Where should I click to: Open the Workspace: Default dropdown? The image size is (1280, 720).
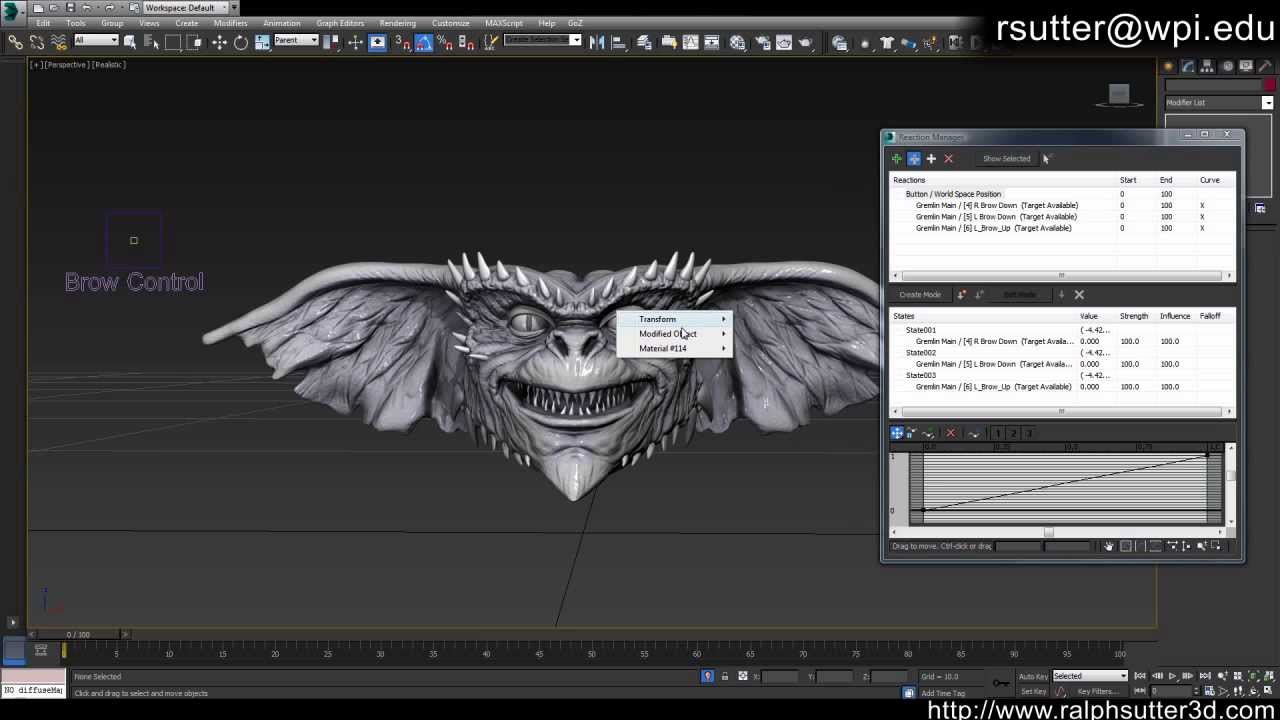pos(185,7)
